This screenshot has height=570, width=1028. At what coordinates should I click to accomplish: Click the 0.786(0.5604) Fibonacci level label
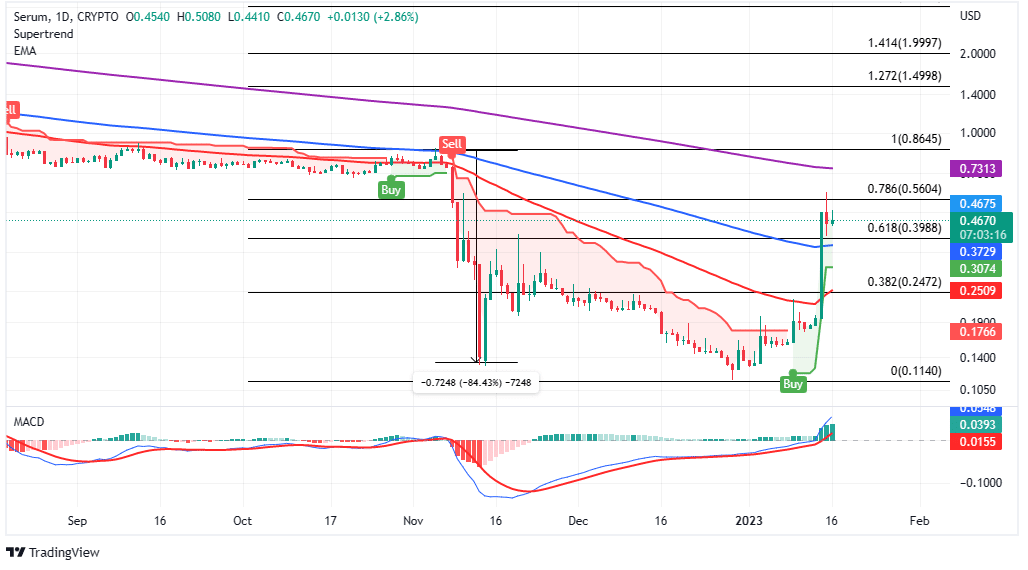click(x=904, y=189)
